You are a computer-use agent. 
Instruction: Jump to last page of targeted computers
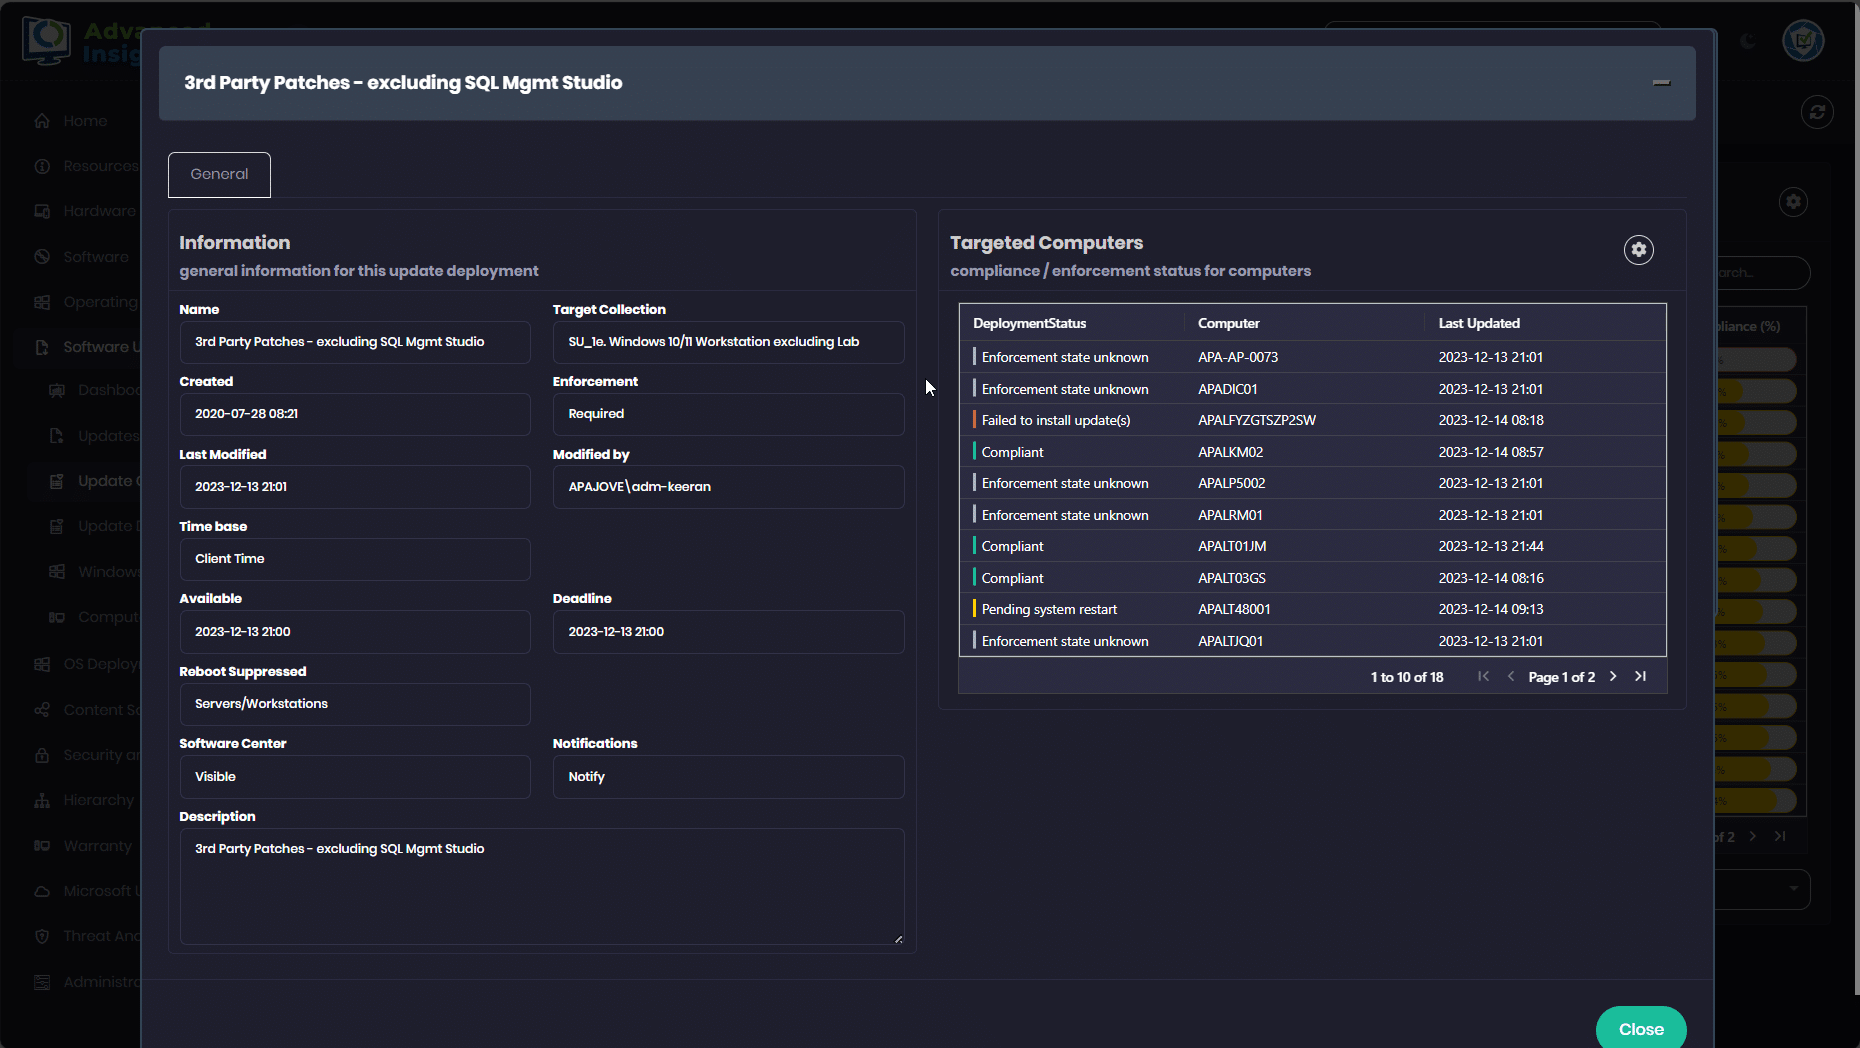pyautogui.click(x=1640, y=677)
